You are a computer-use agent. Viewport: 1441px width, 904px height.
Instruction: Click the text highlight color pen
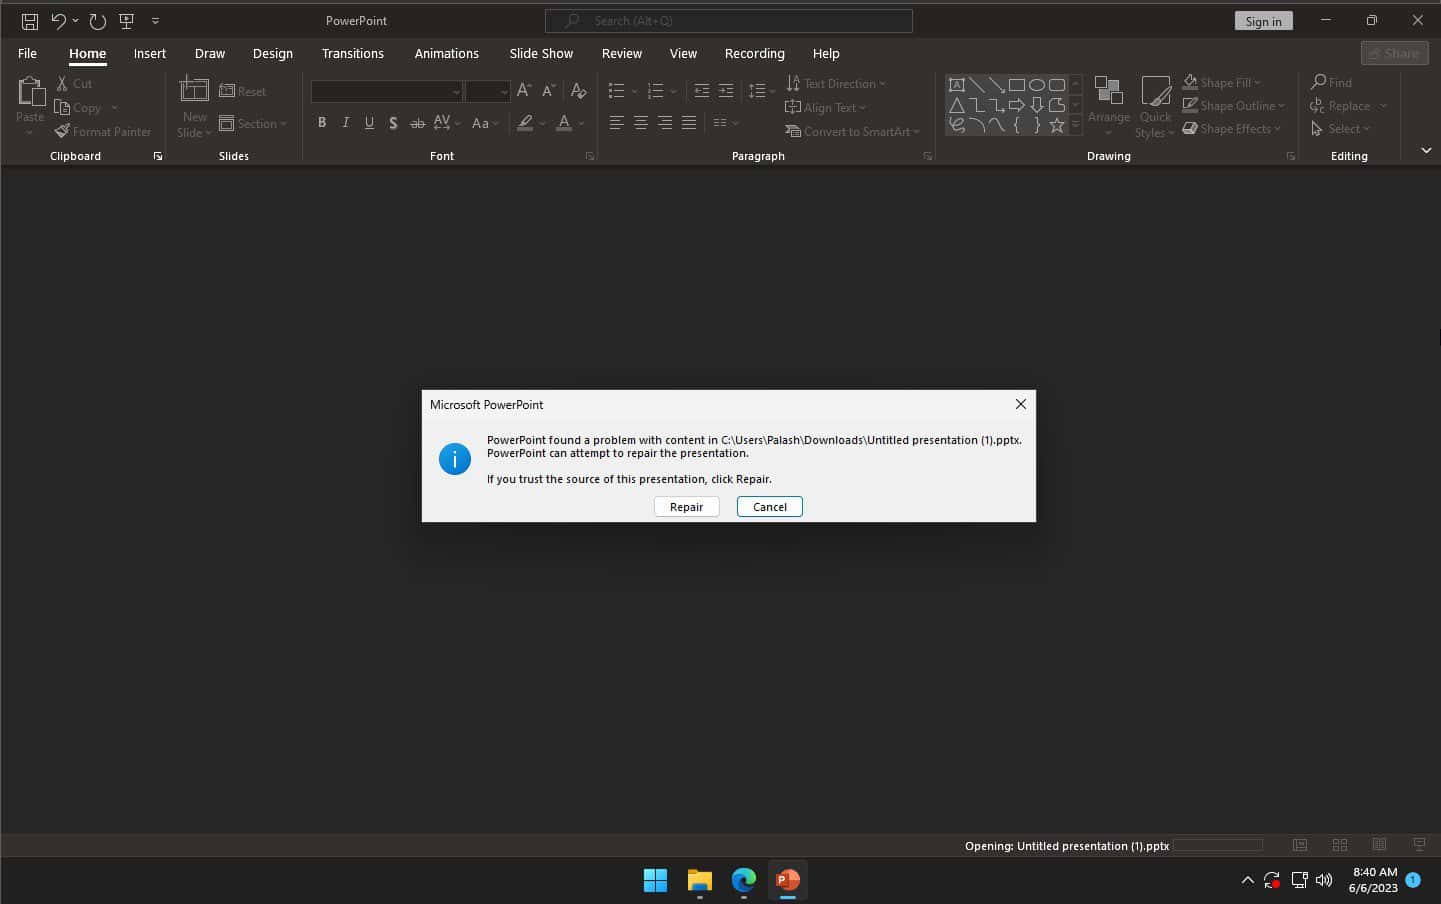pos(525,123)
